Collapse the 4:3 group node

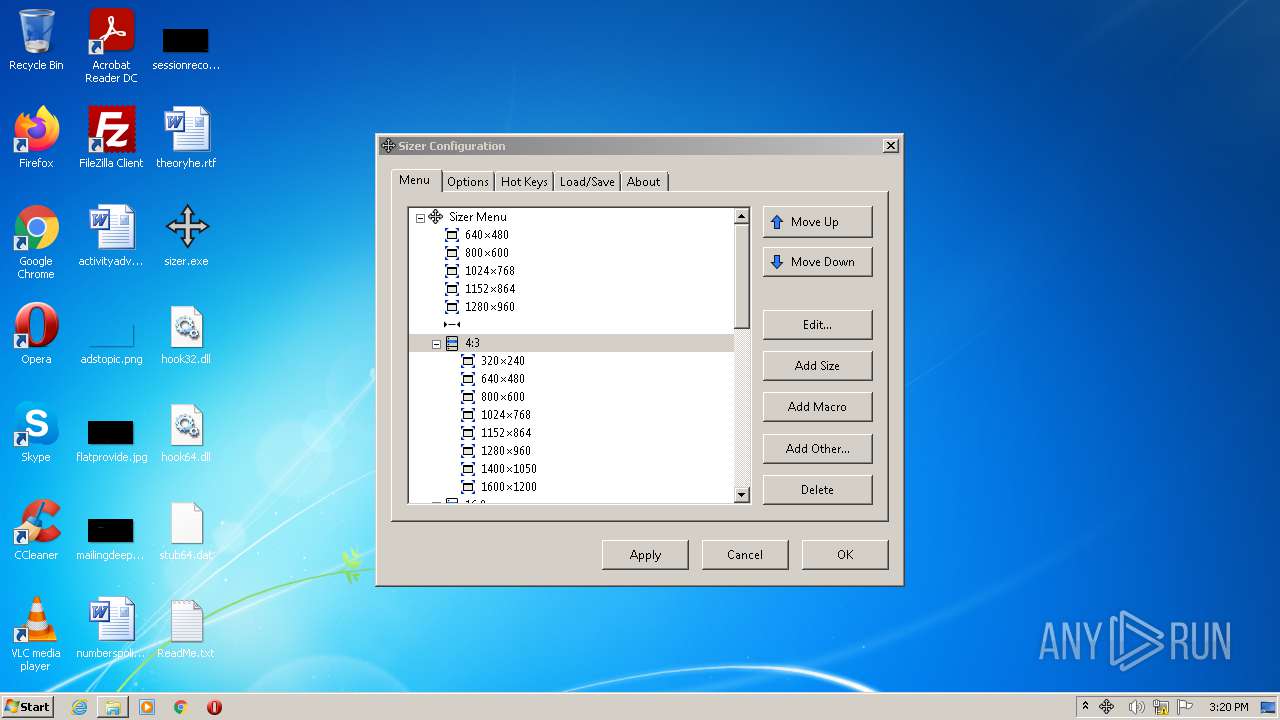(x=436, y=343)
